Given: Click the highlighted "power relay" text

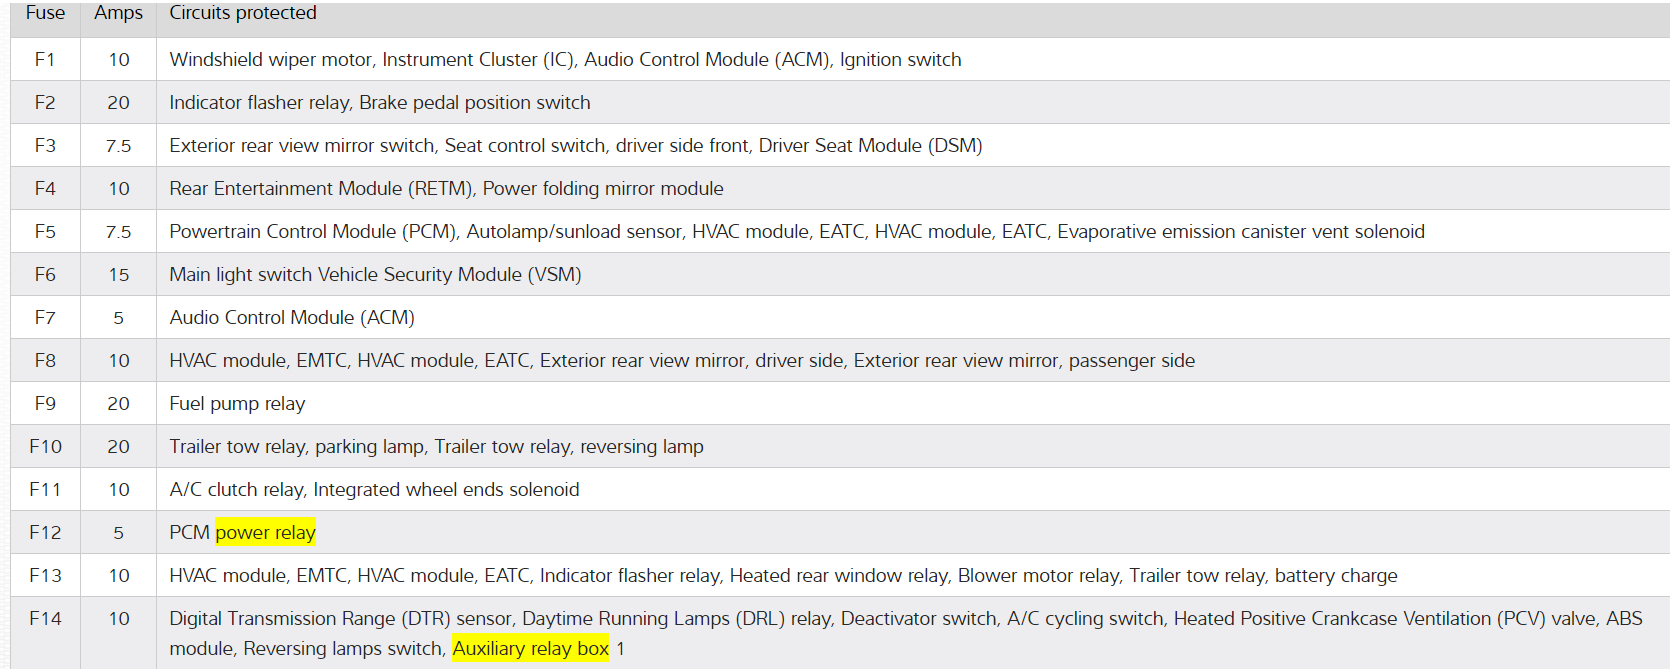Looking at the screenshot, I should tap(265, 533).
